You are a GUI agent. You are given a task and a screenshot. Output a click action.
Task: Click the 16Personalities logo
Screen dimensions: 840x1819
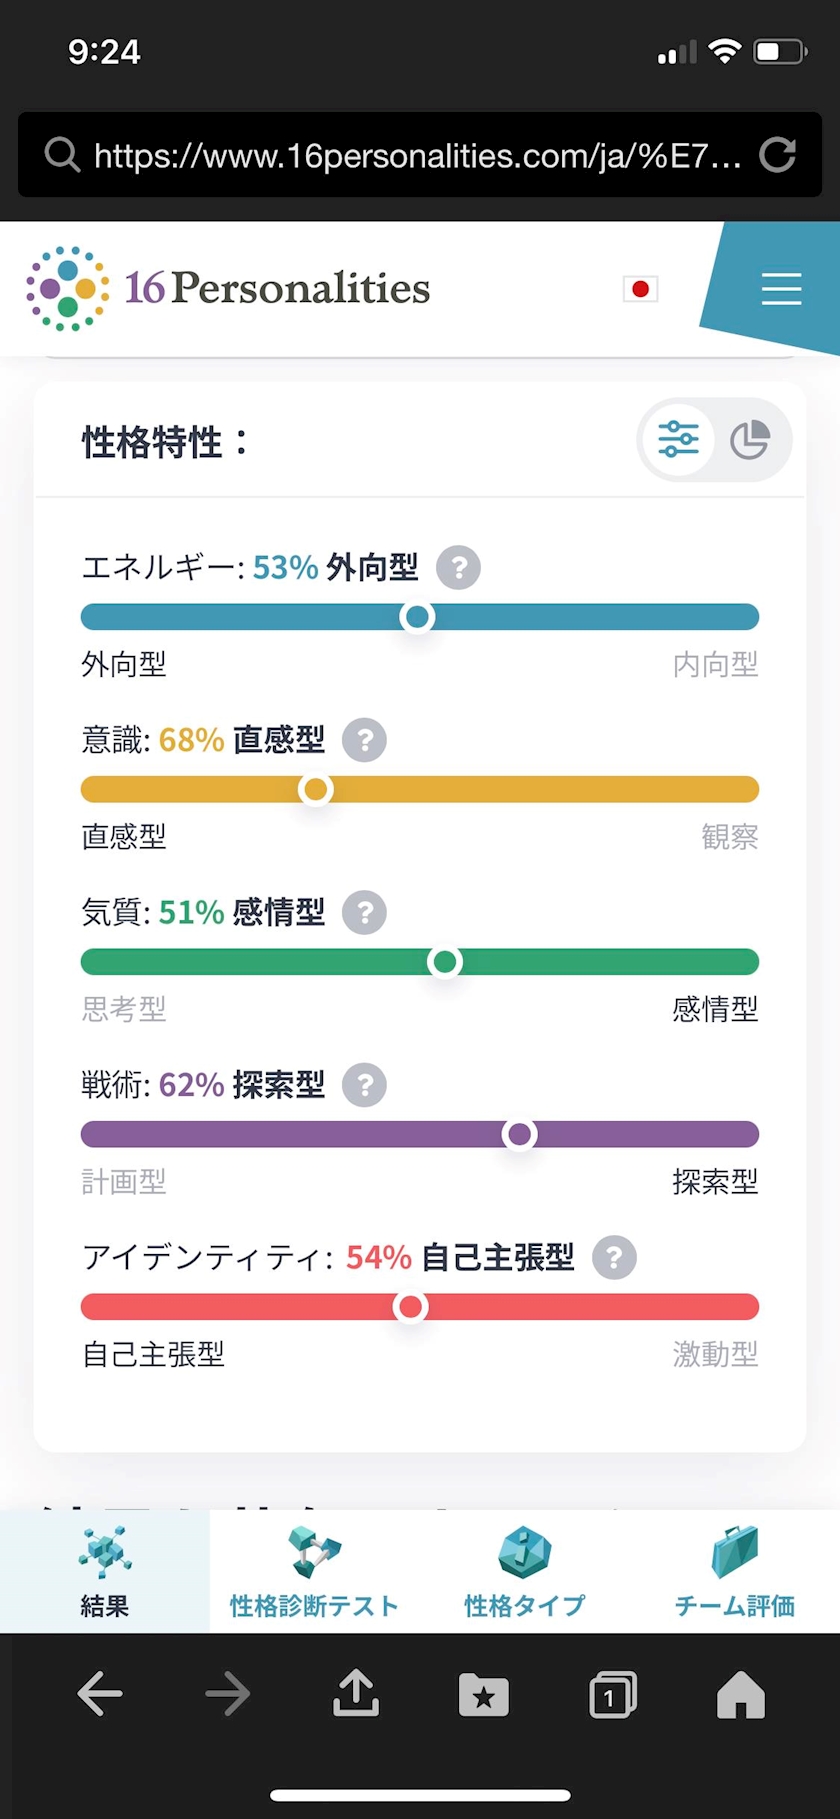(228, 288)
